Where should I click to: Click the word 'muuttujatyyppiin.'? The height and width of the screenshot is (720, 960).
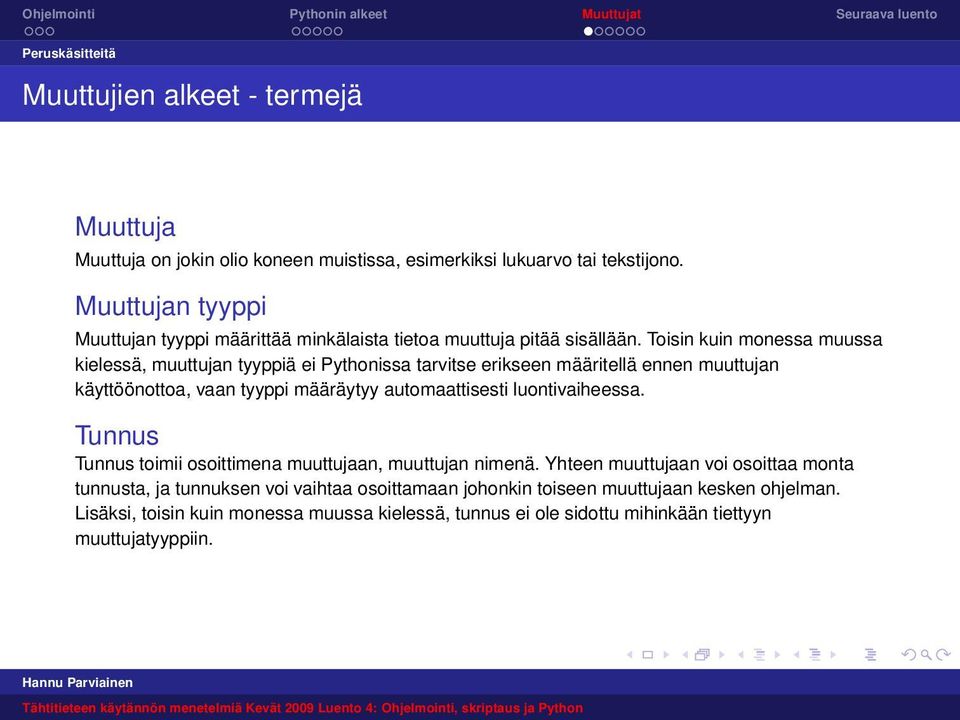(144, 539)
